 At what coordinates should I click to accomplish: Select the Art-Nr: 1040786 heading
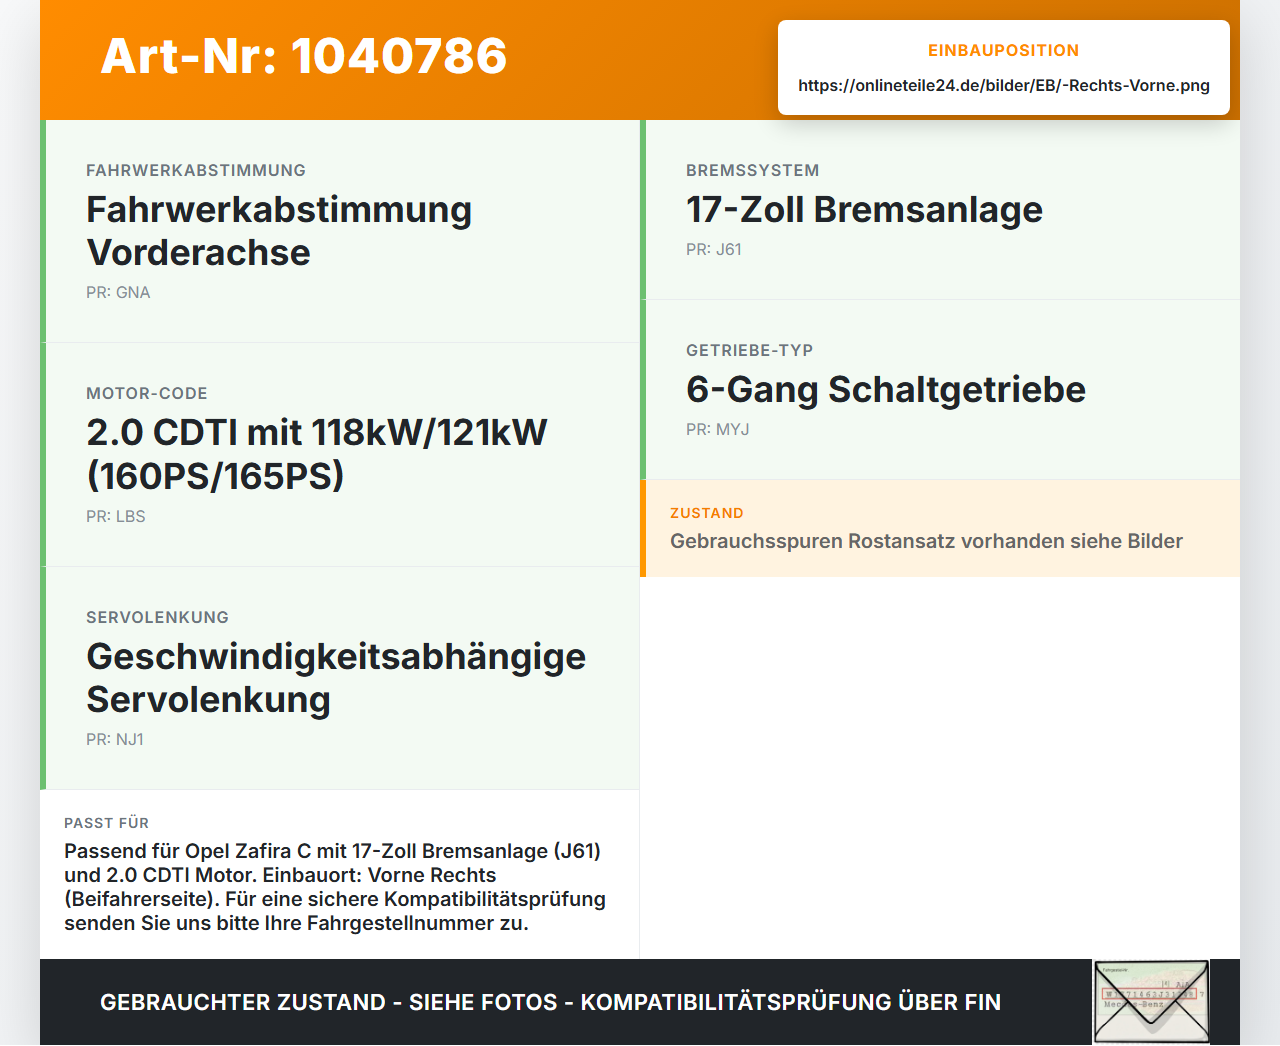click(304, 56)
